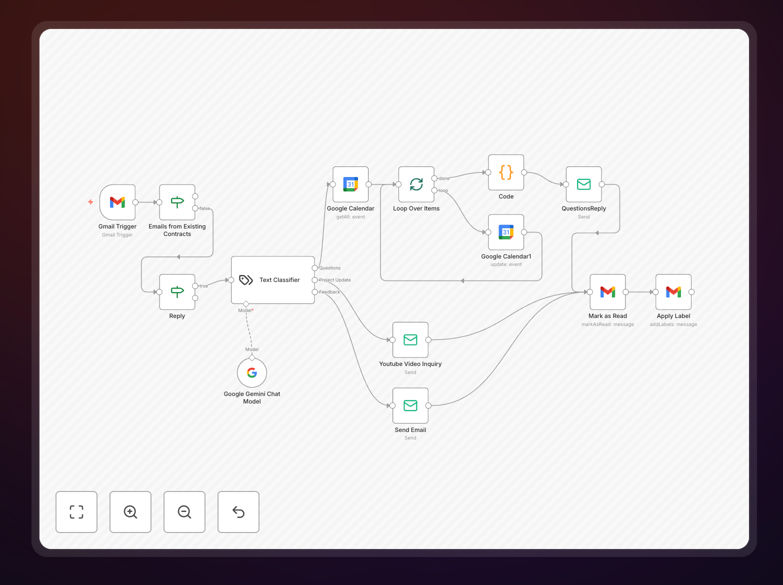Click the Mark as Read label
Screen dimensions: 783x585
tap(608, 316)
